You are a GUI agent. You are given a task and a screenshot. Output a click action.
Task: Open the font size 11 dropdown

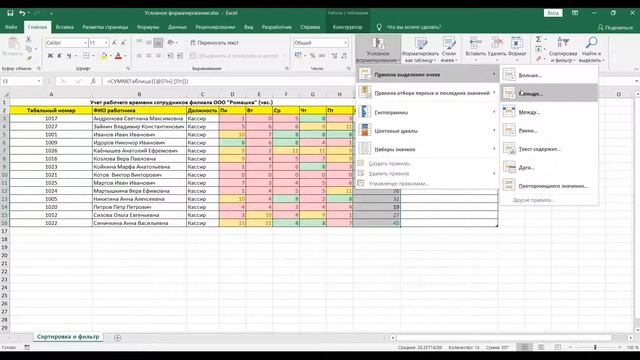pyautogui.click(x=106, y=43)
